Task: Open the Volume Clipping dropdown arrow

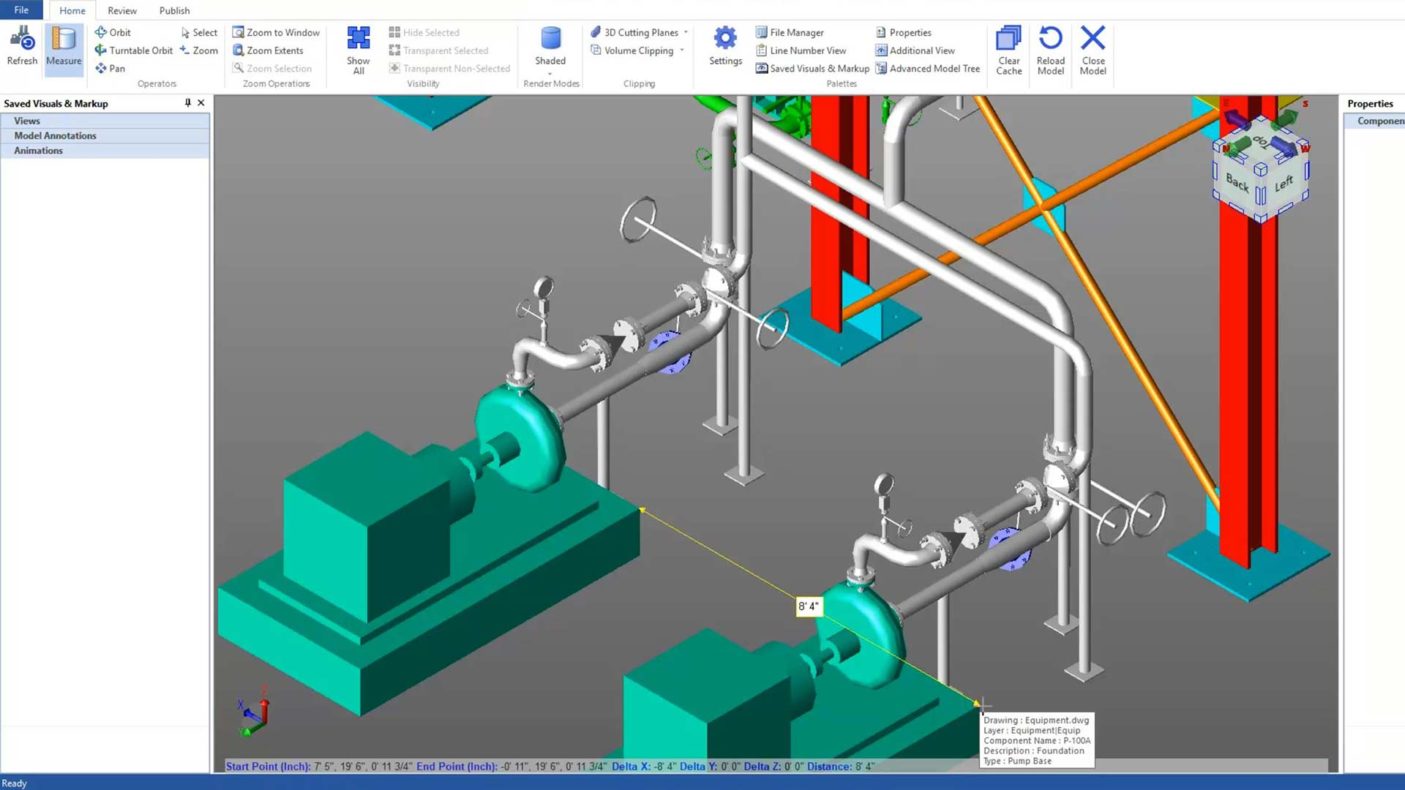Action: [x=682, y=51]
